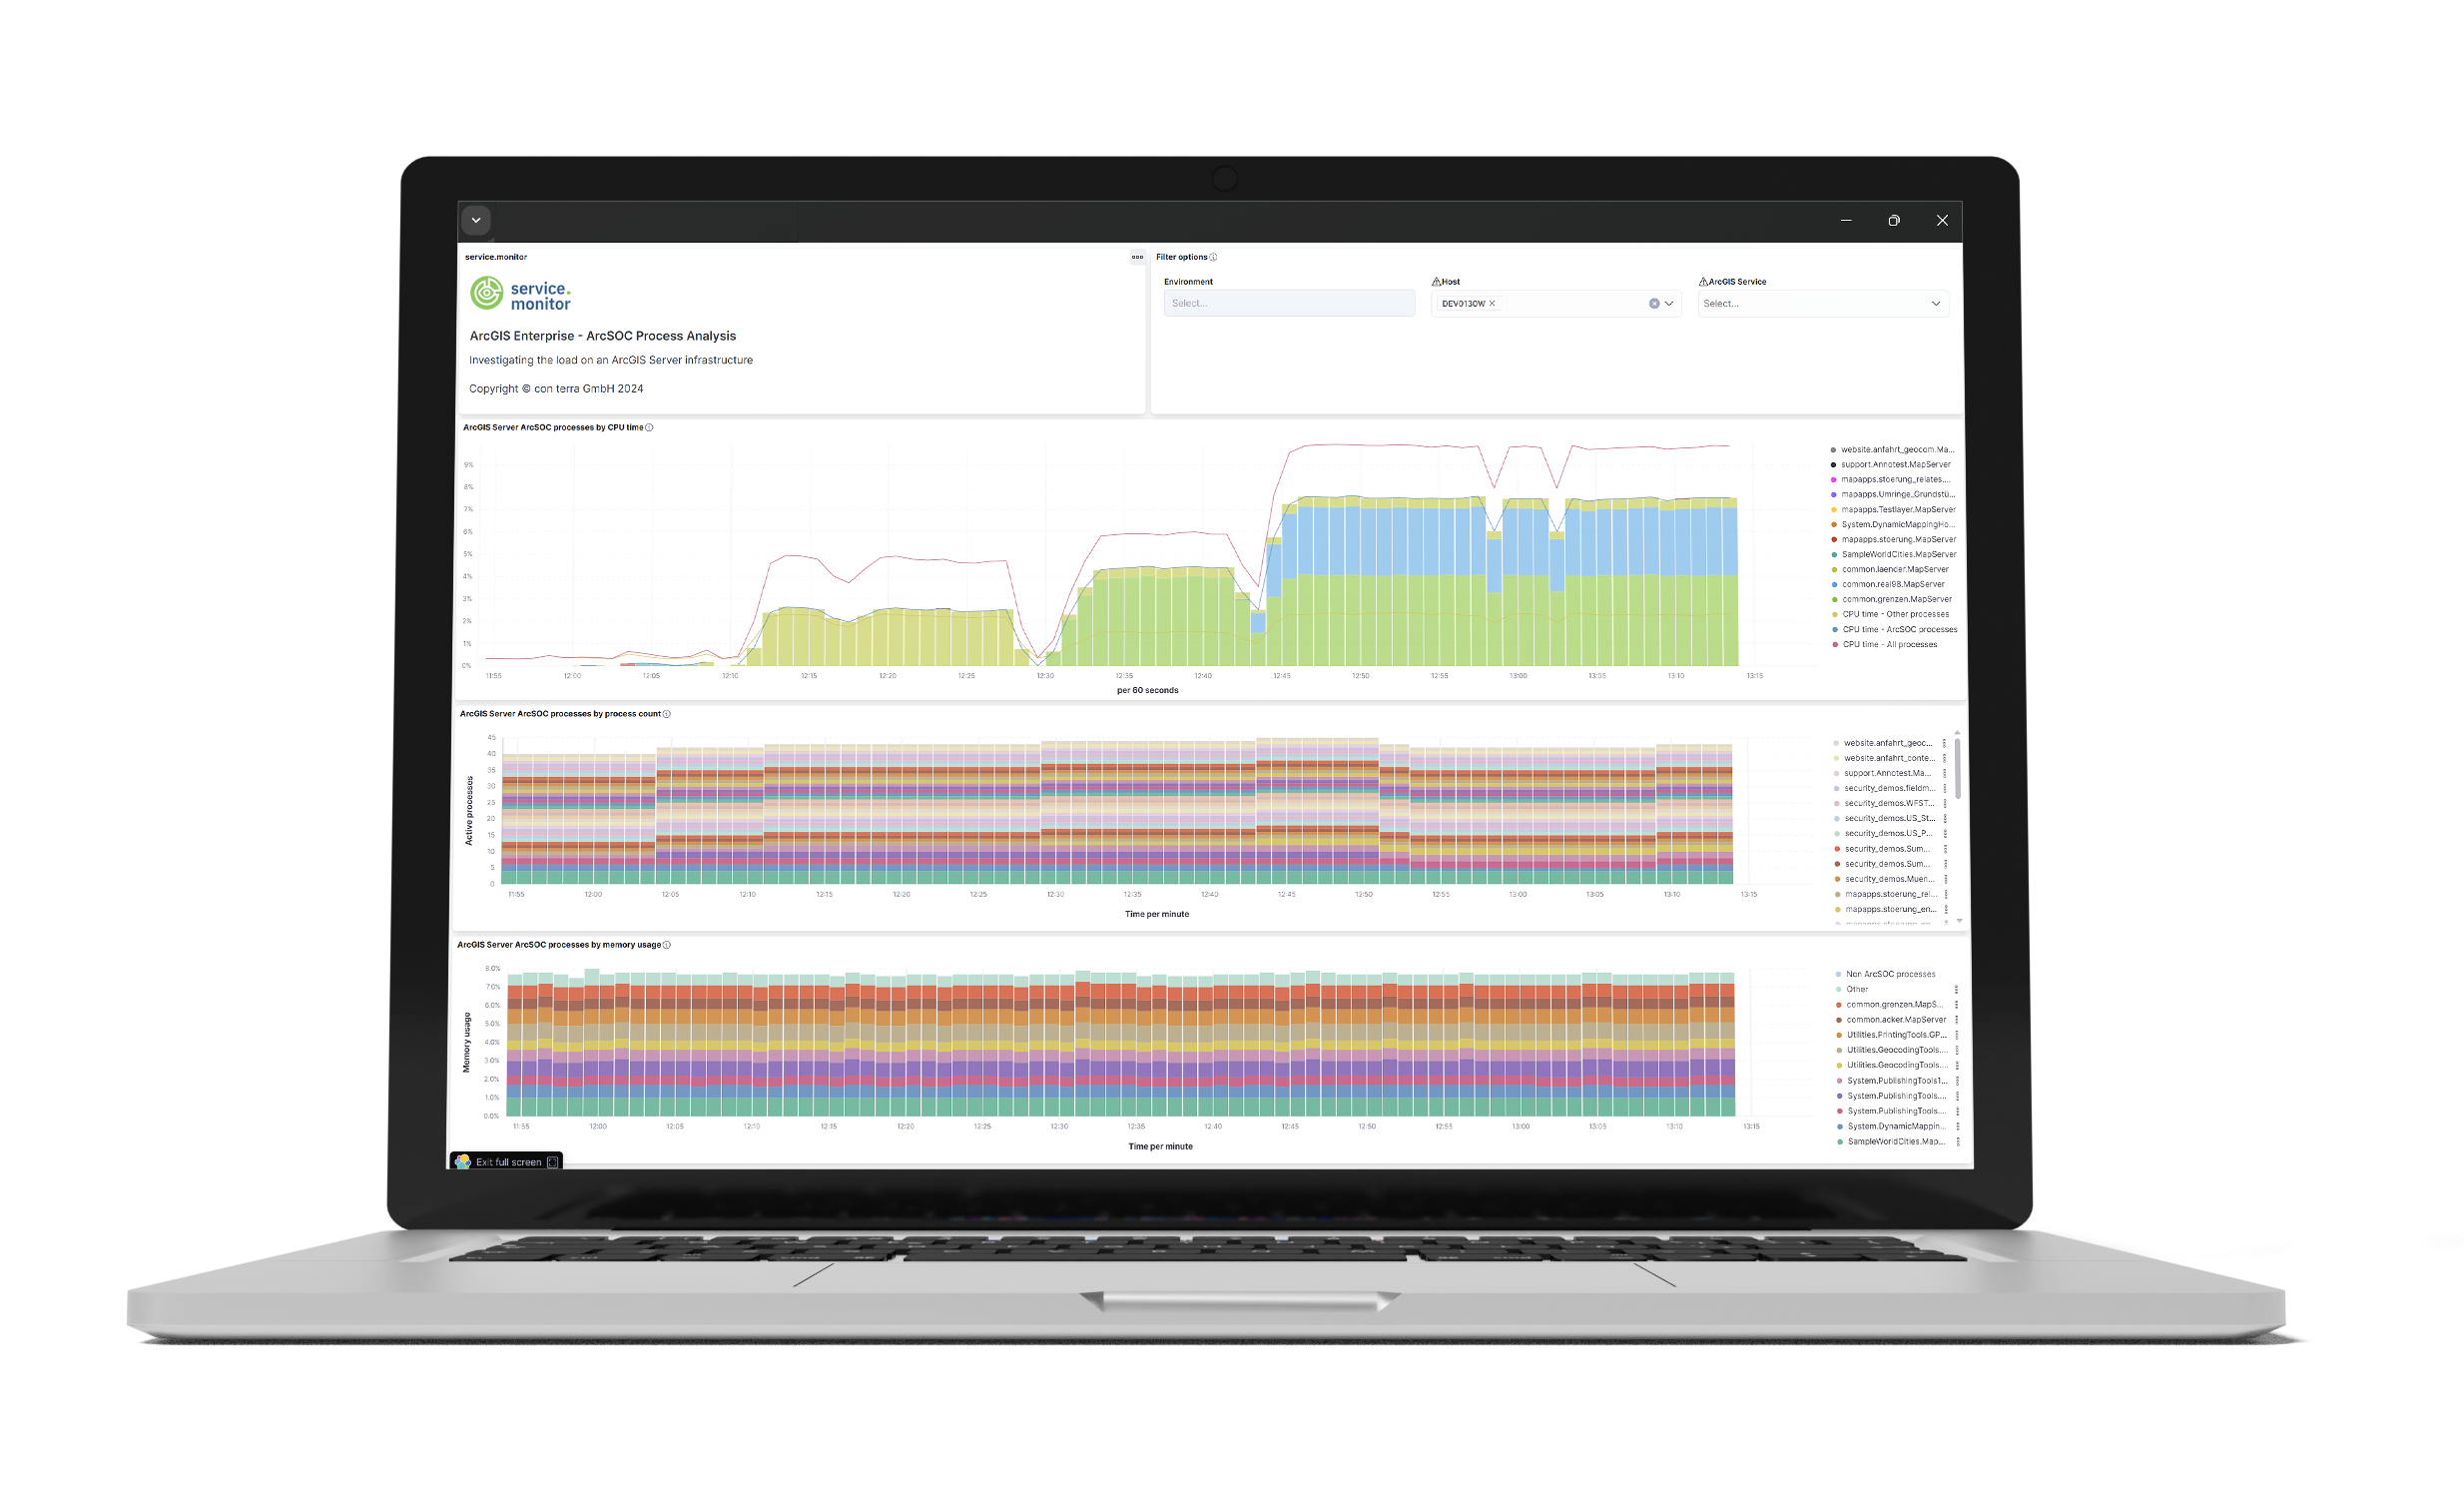2464x1498 pixels.
Task: Hide the SampleWorldCities.MapServer series in the CPU chart
Action: click(1898, 554)
